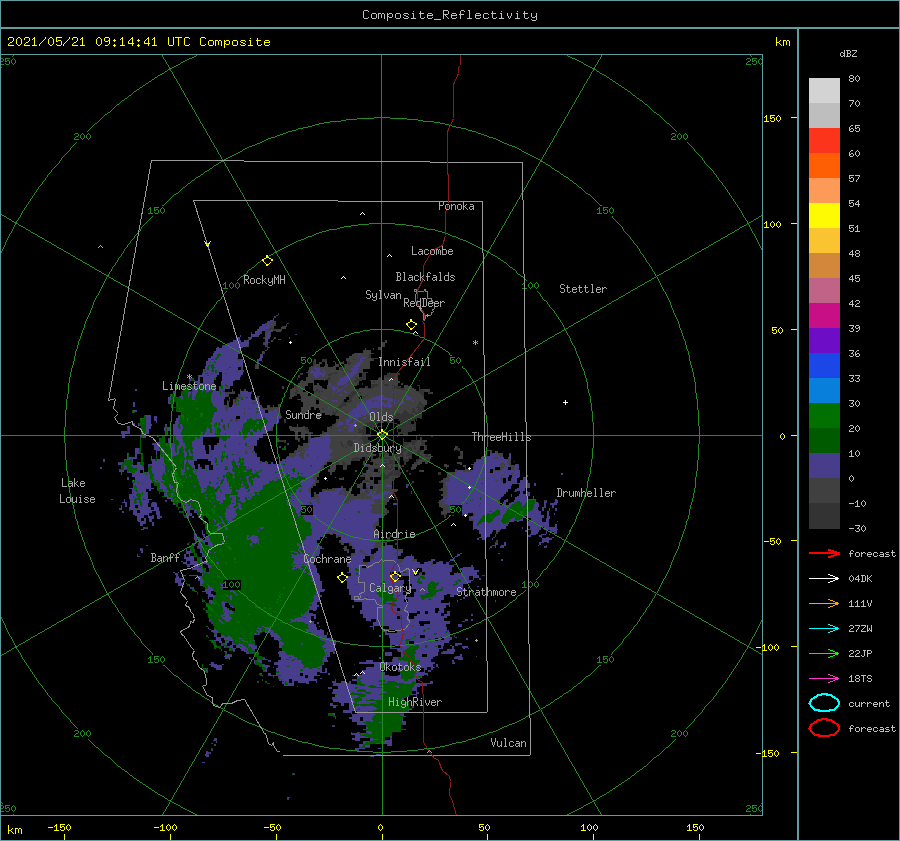Click the Lacombe city label
Viewport: 900px width, 841px height.
click(x=432, y=251)
